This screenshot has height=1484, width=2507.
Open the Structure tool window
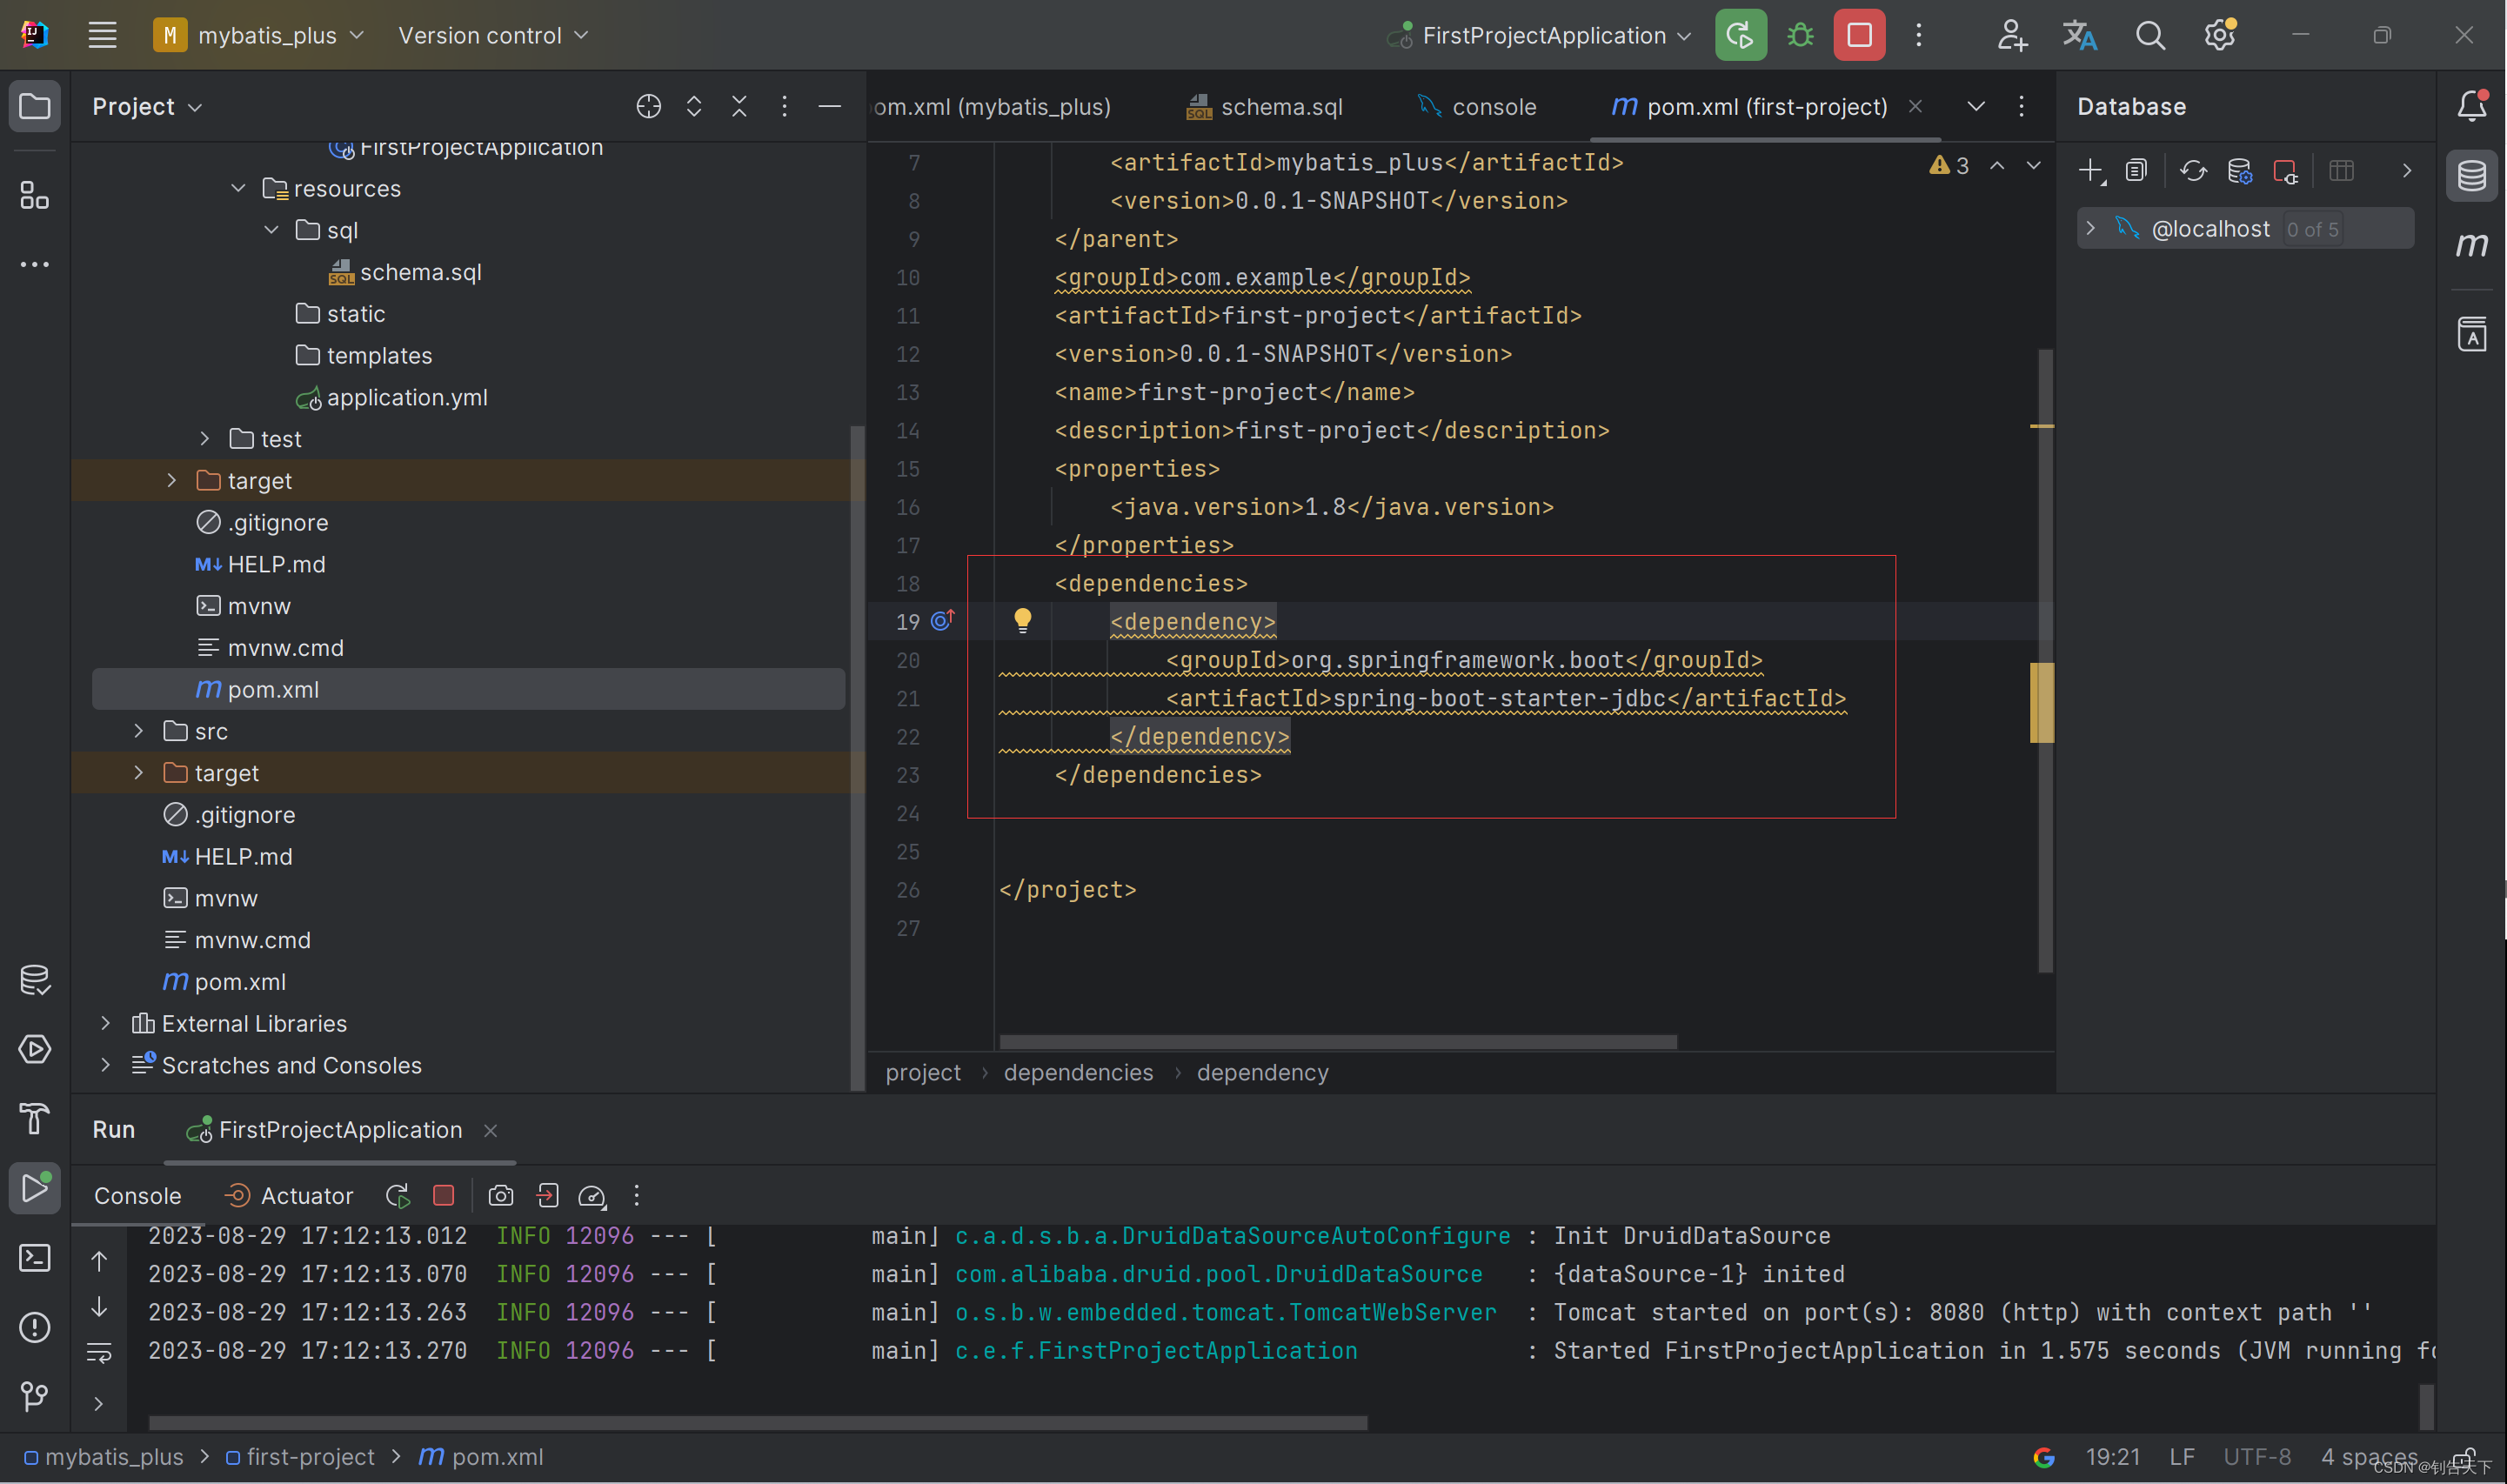(35, 195)
